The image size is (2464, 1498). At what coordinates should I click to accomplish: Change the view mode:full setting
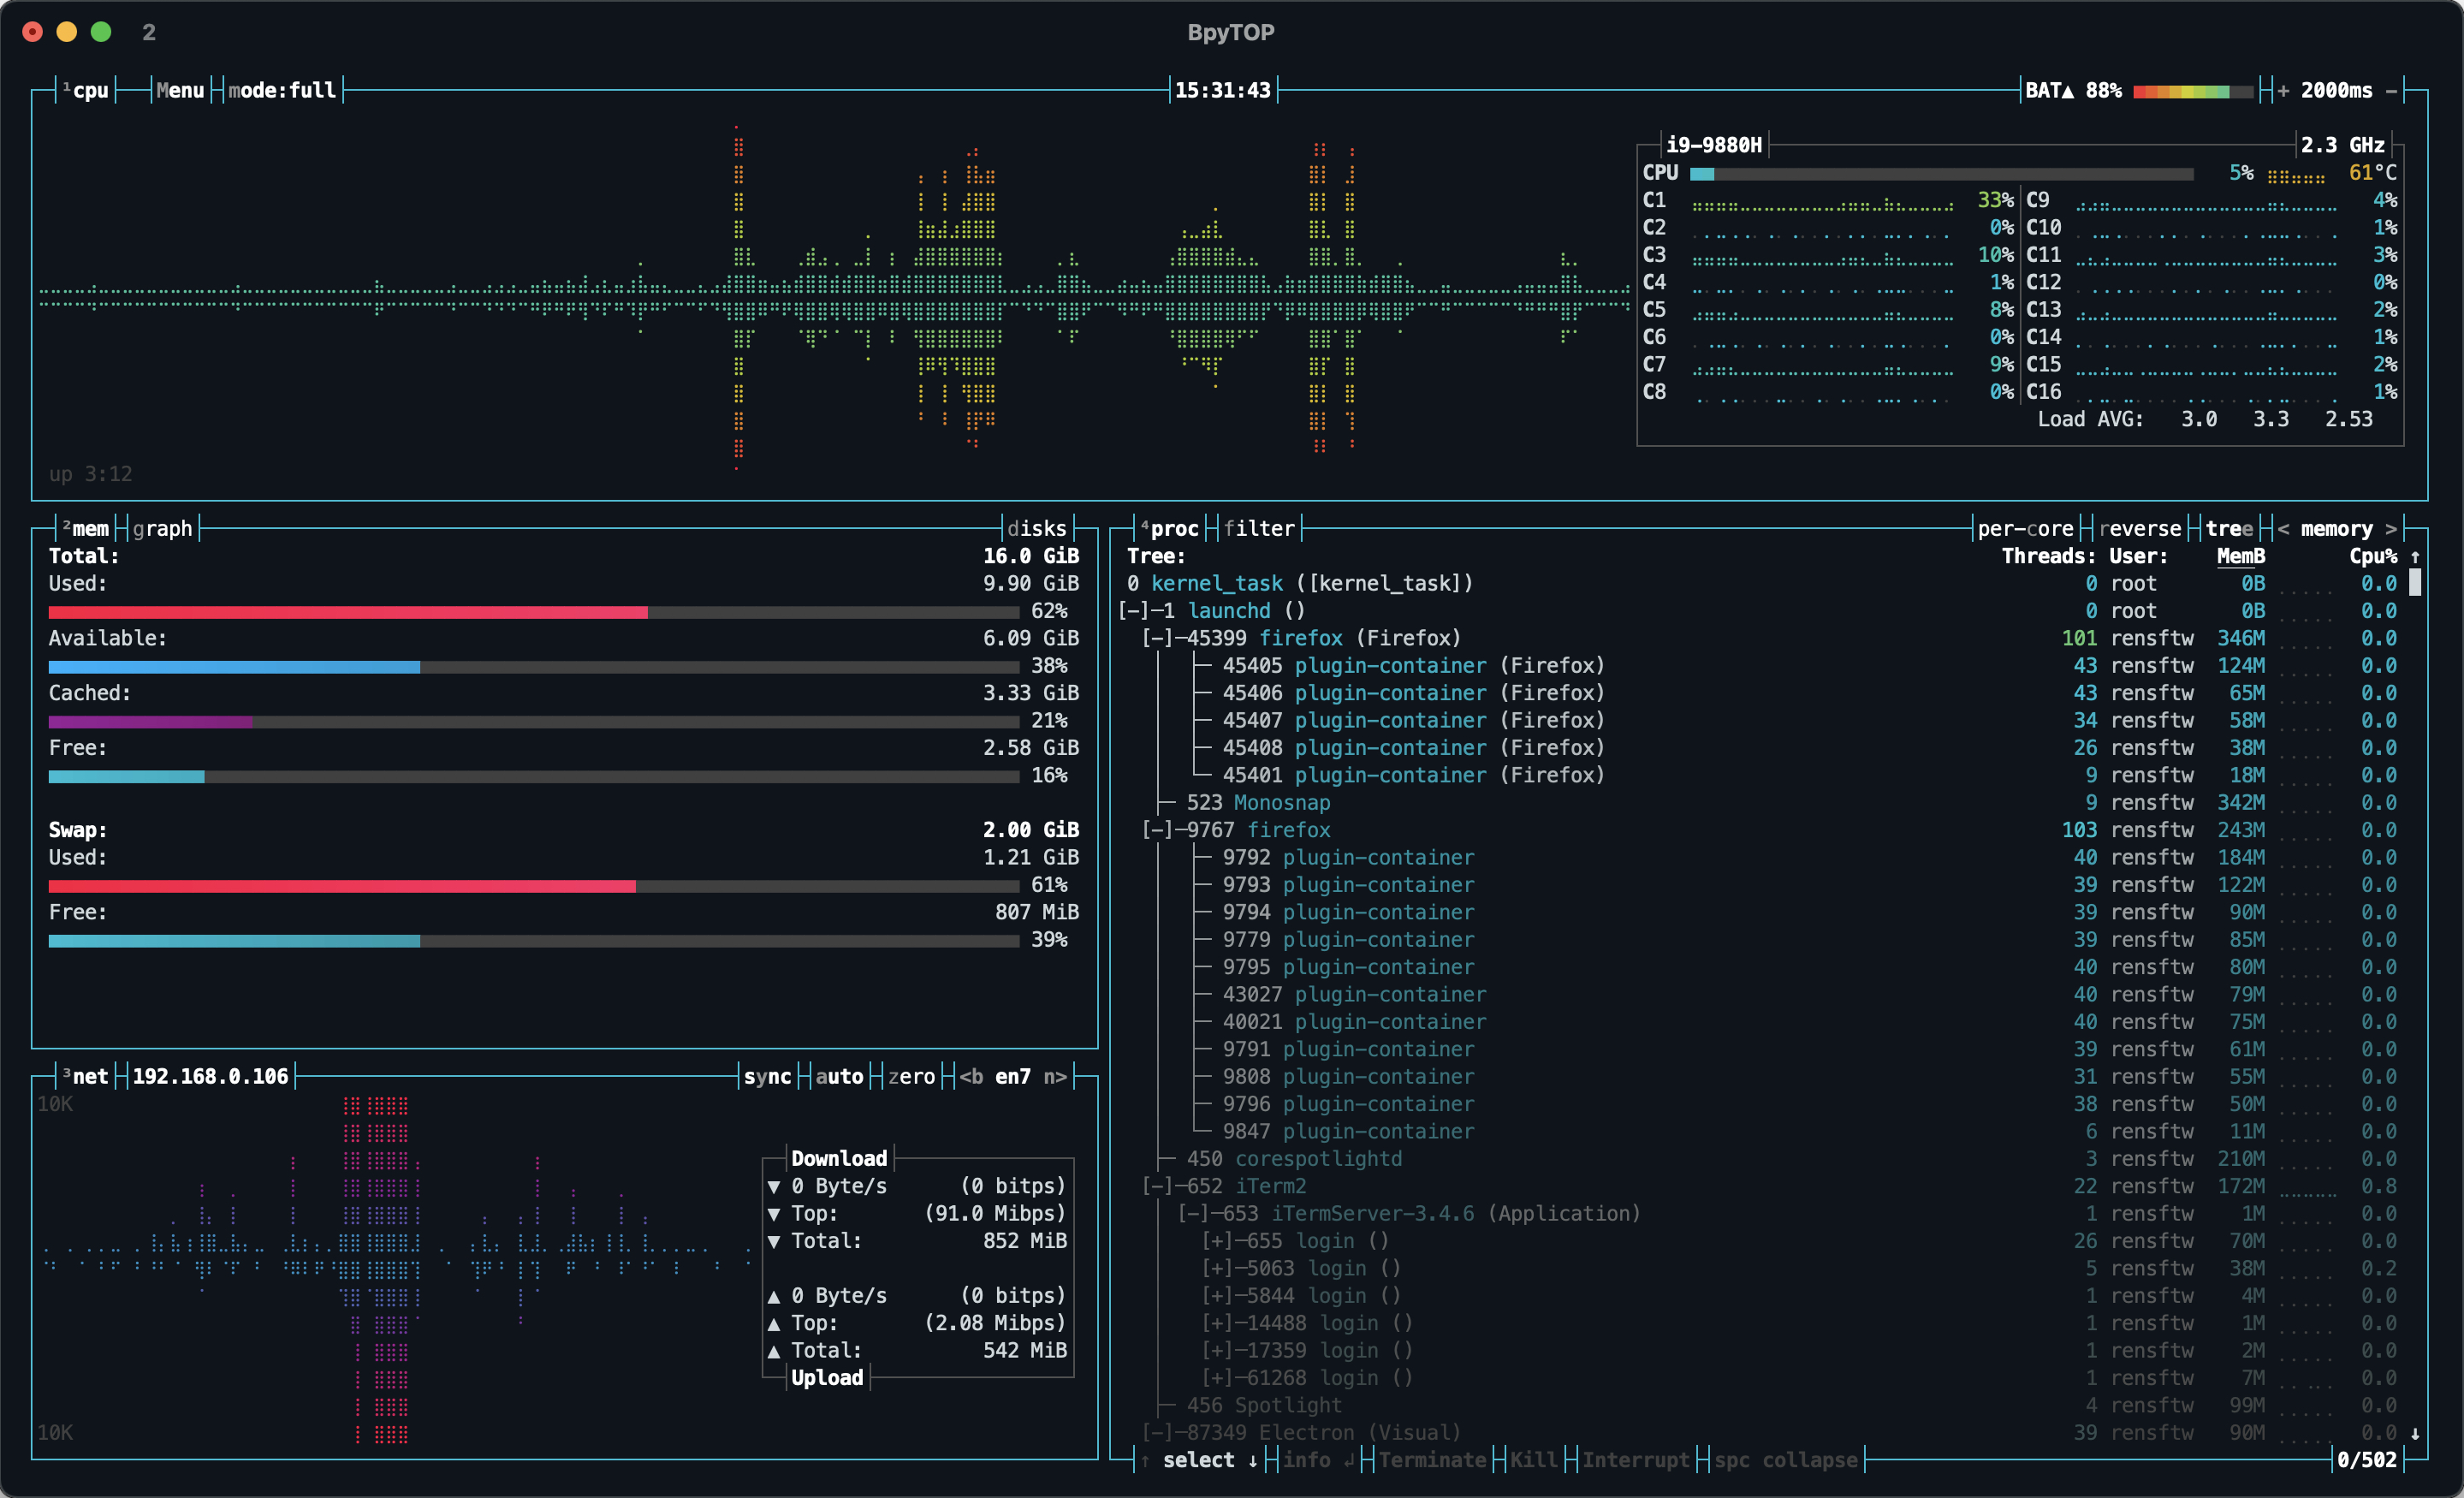(282, 91)
